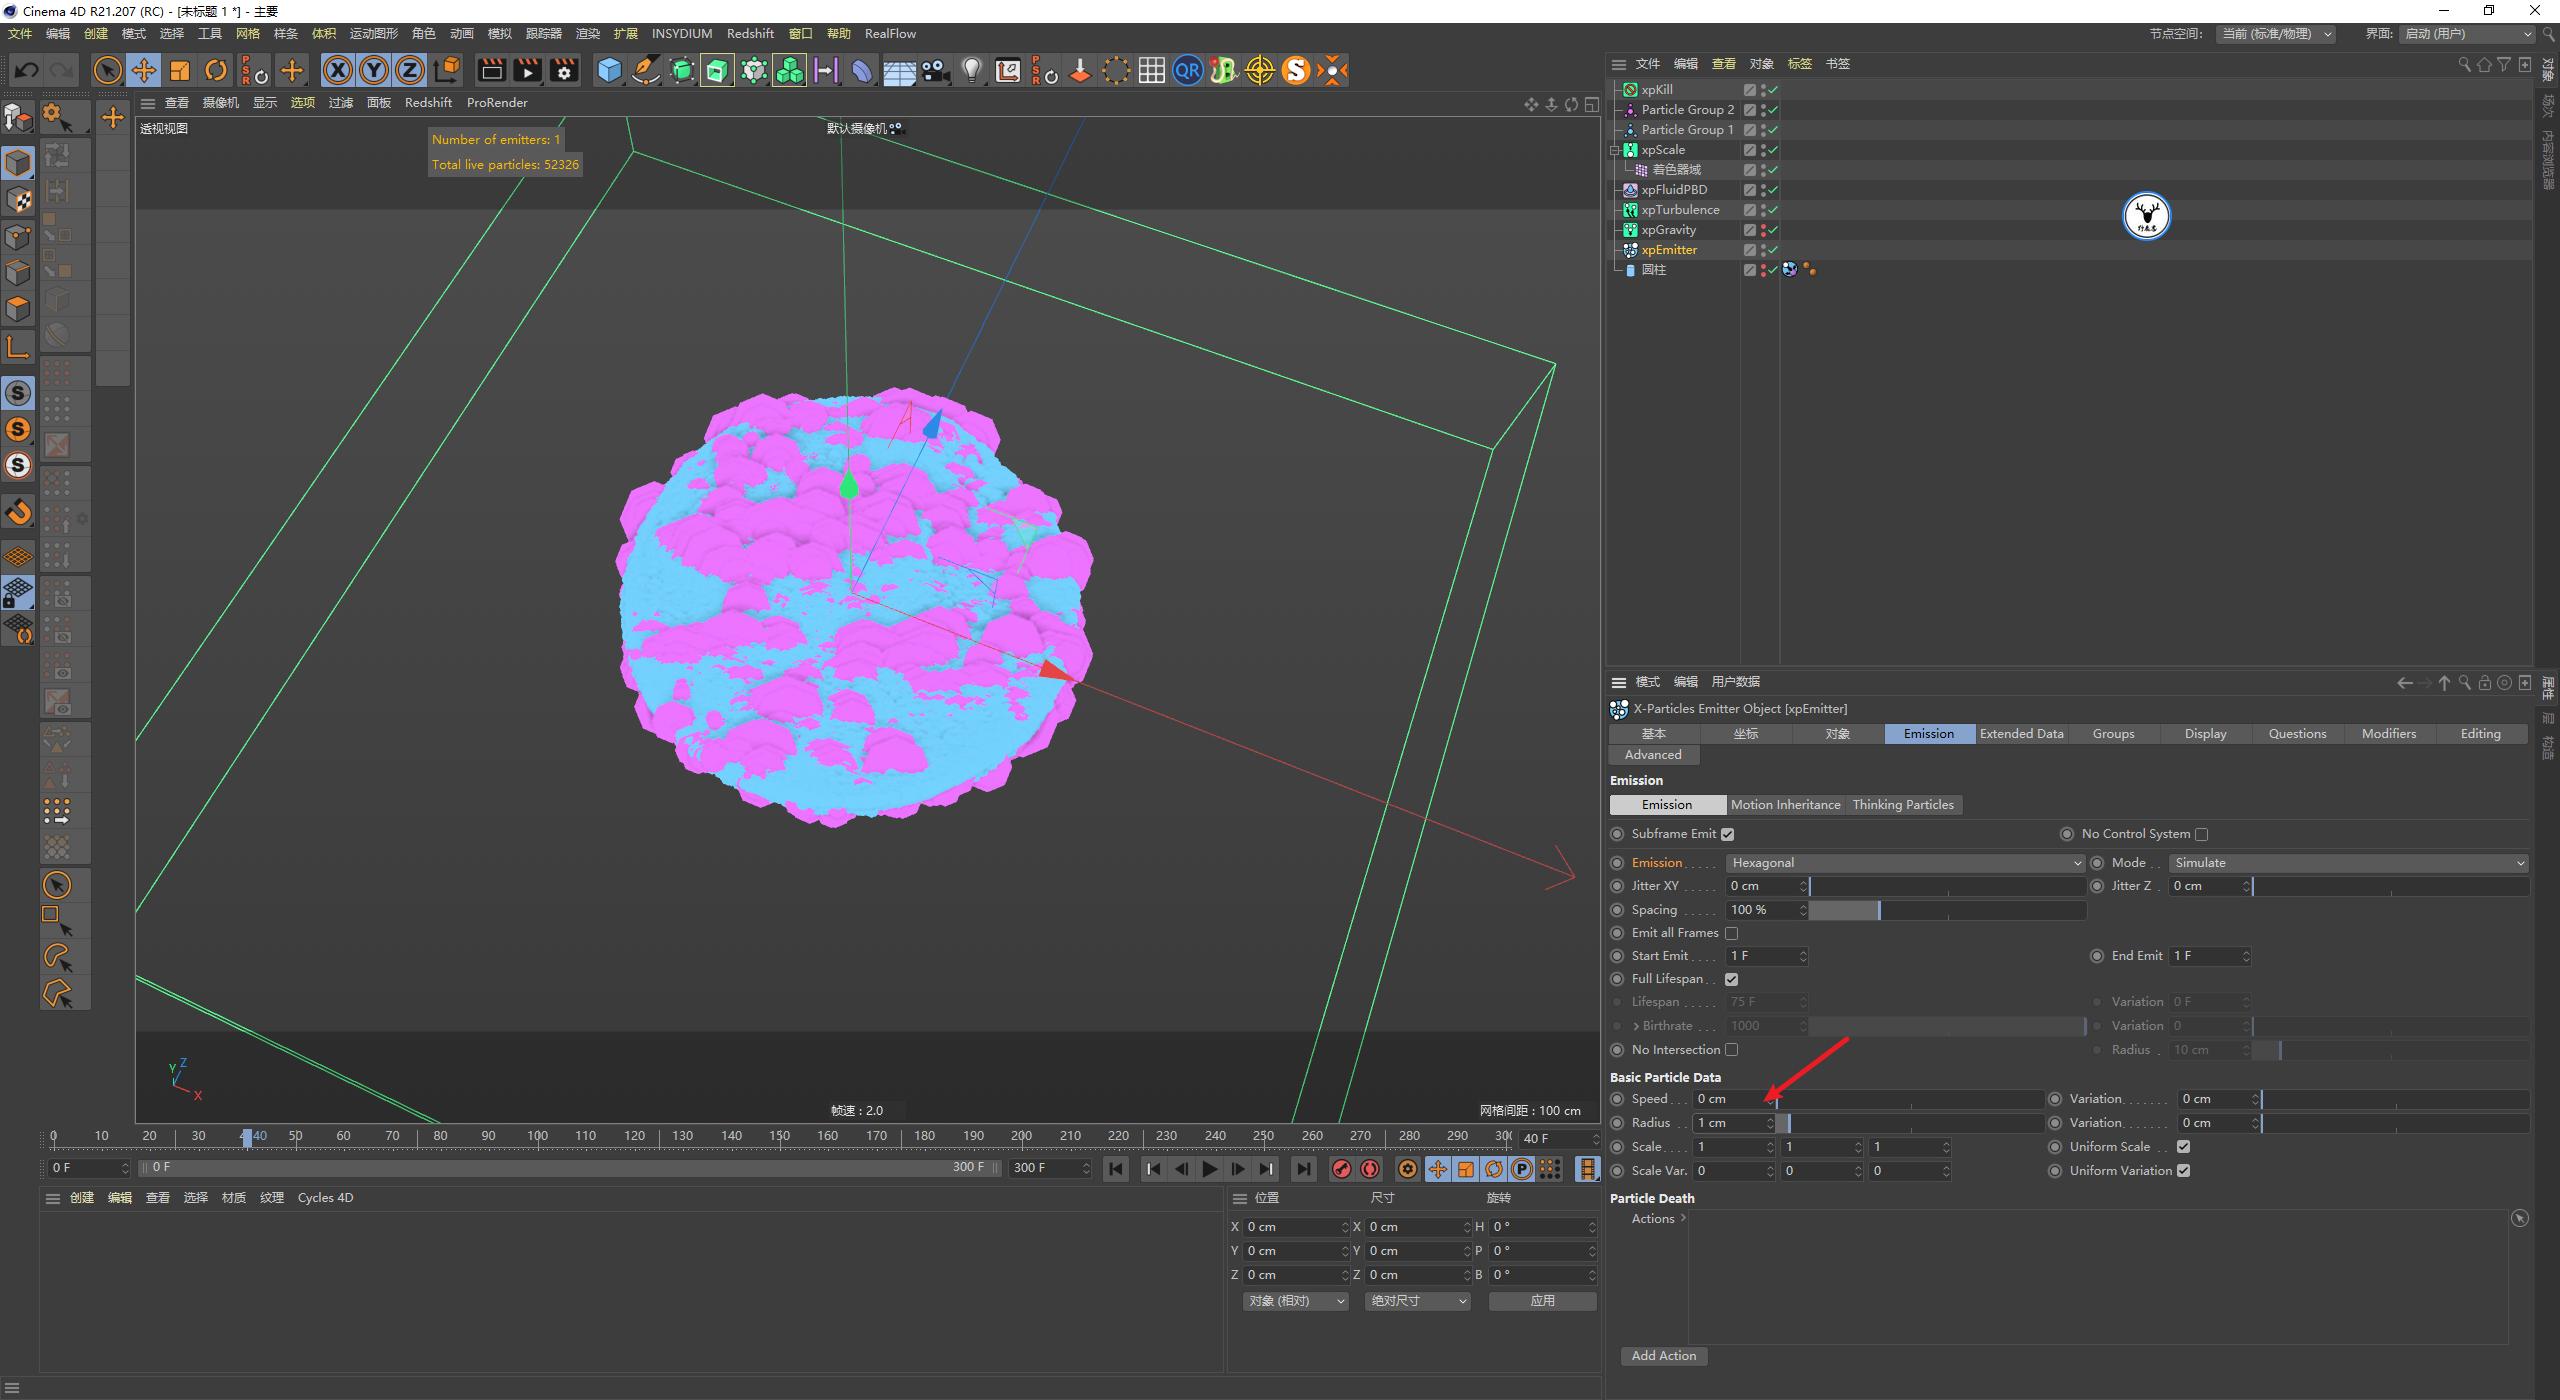2560x1400 pixels.
Task: Toggle off Uniform Scale option
Action: (x=2184, y=1147)
